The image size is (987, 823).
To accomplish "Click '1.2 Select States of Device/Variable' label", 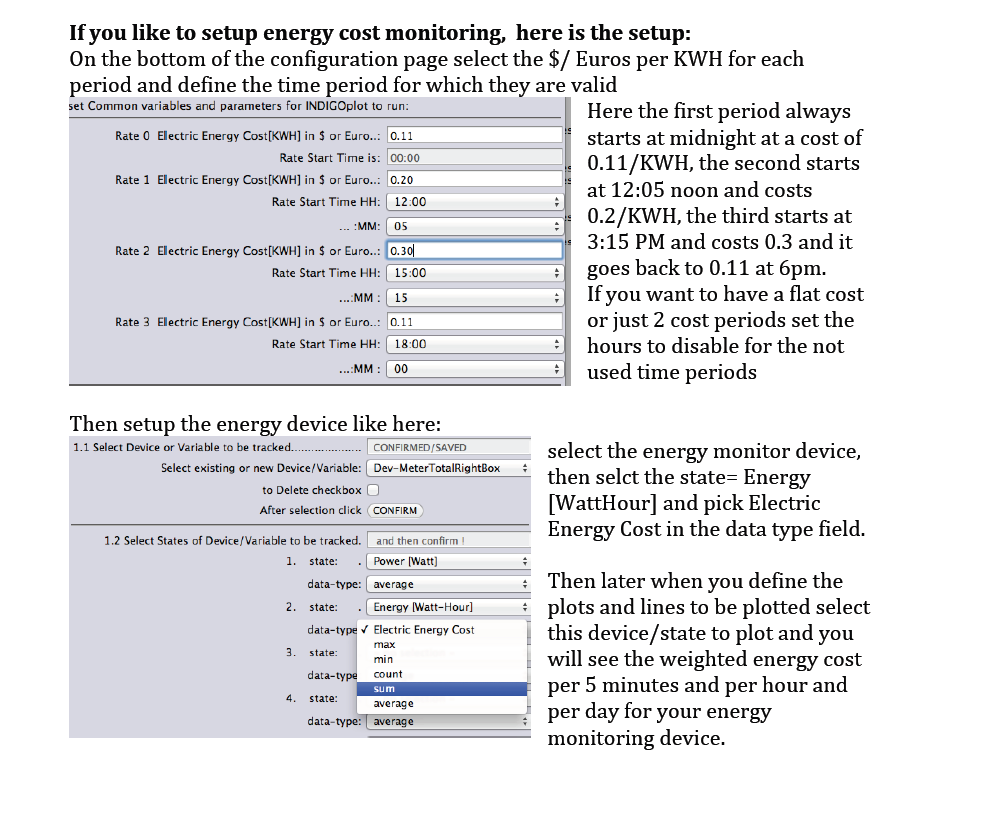I will pyautogui.click(x=232, y=540).
